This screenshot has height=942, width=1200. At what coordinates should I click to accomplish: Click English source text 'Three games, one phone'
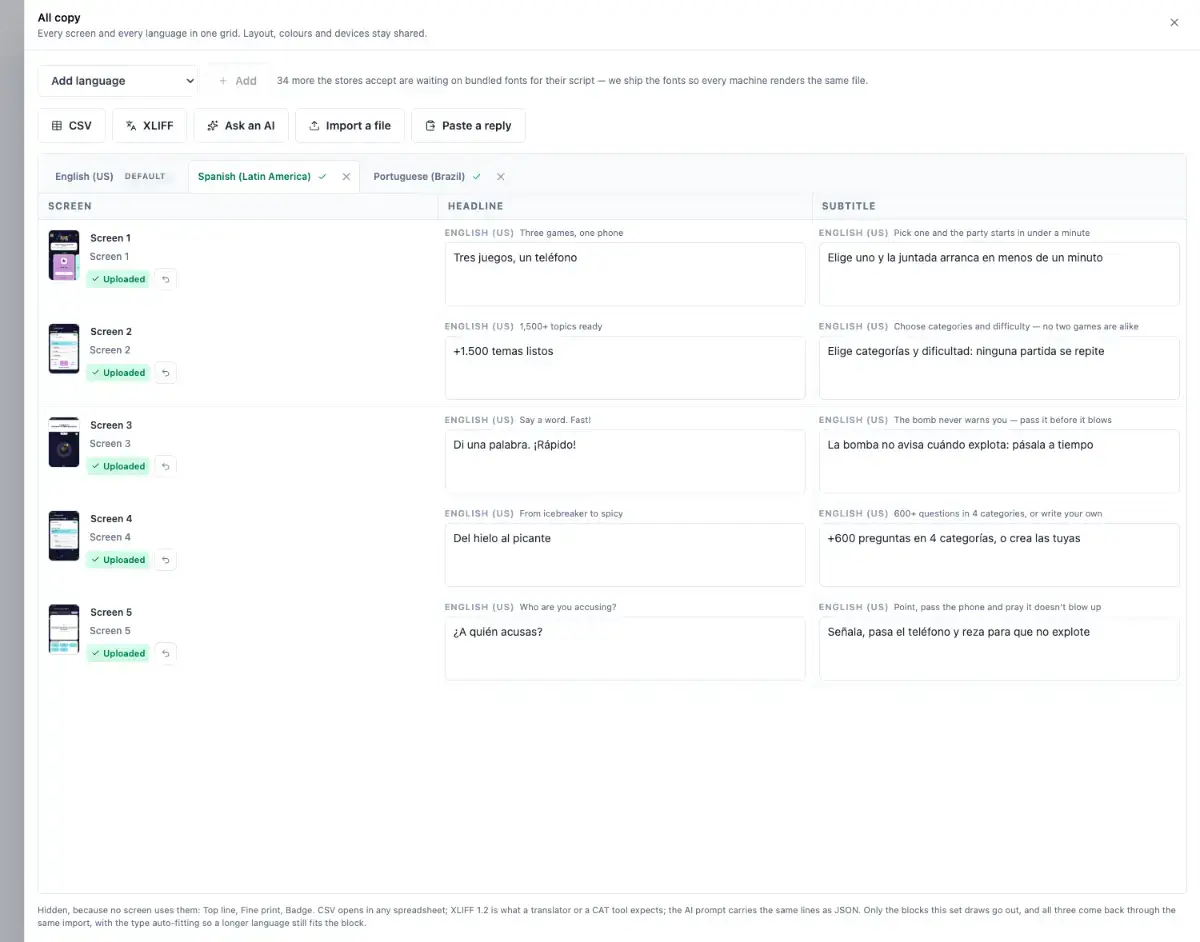[571, 233]
